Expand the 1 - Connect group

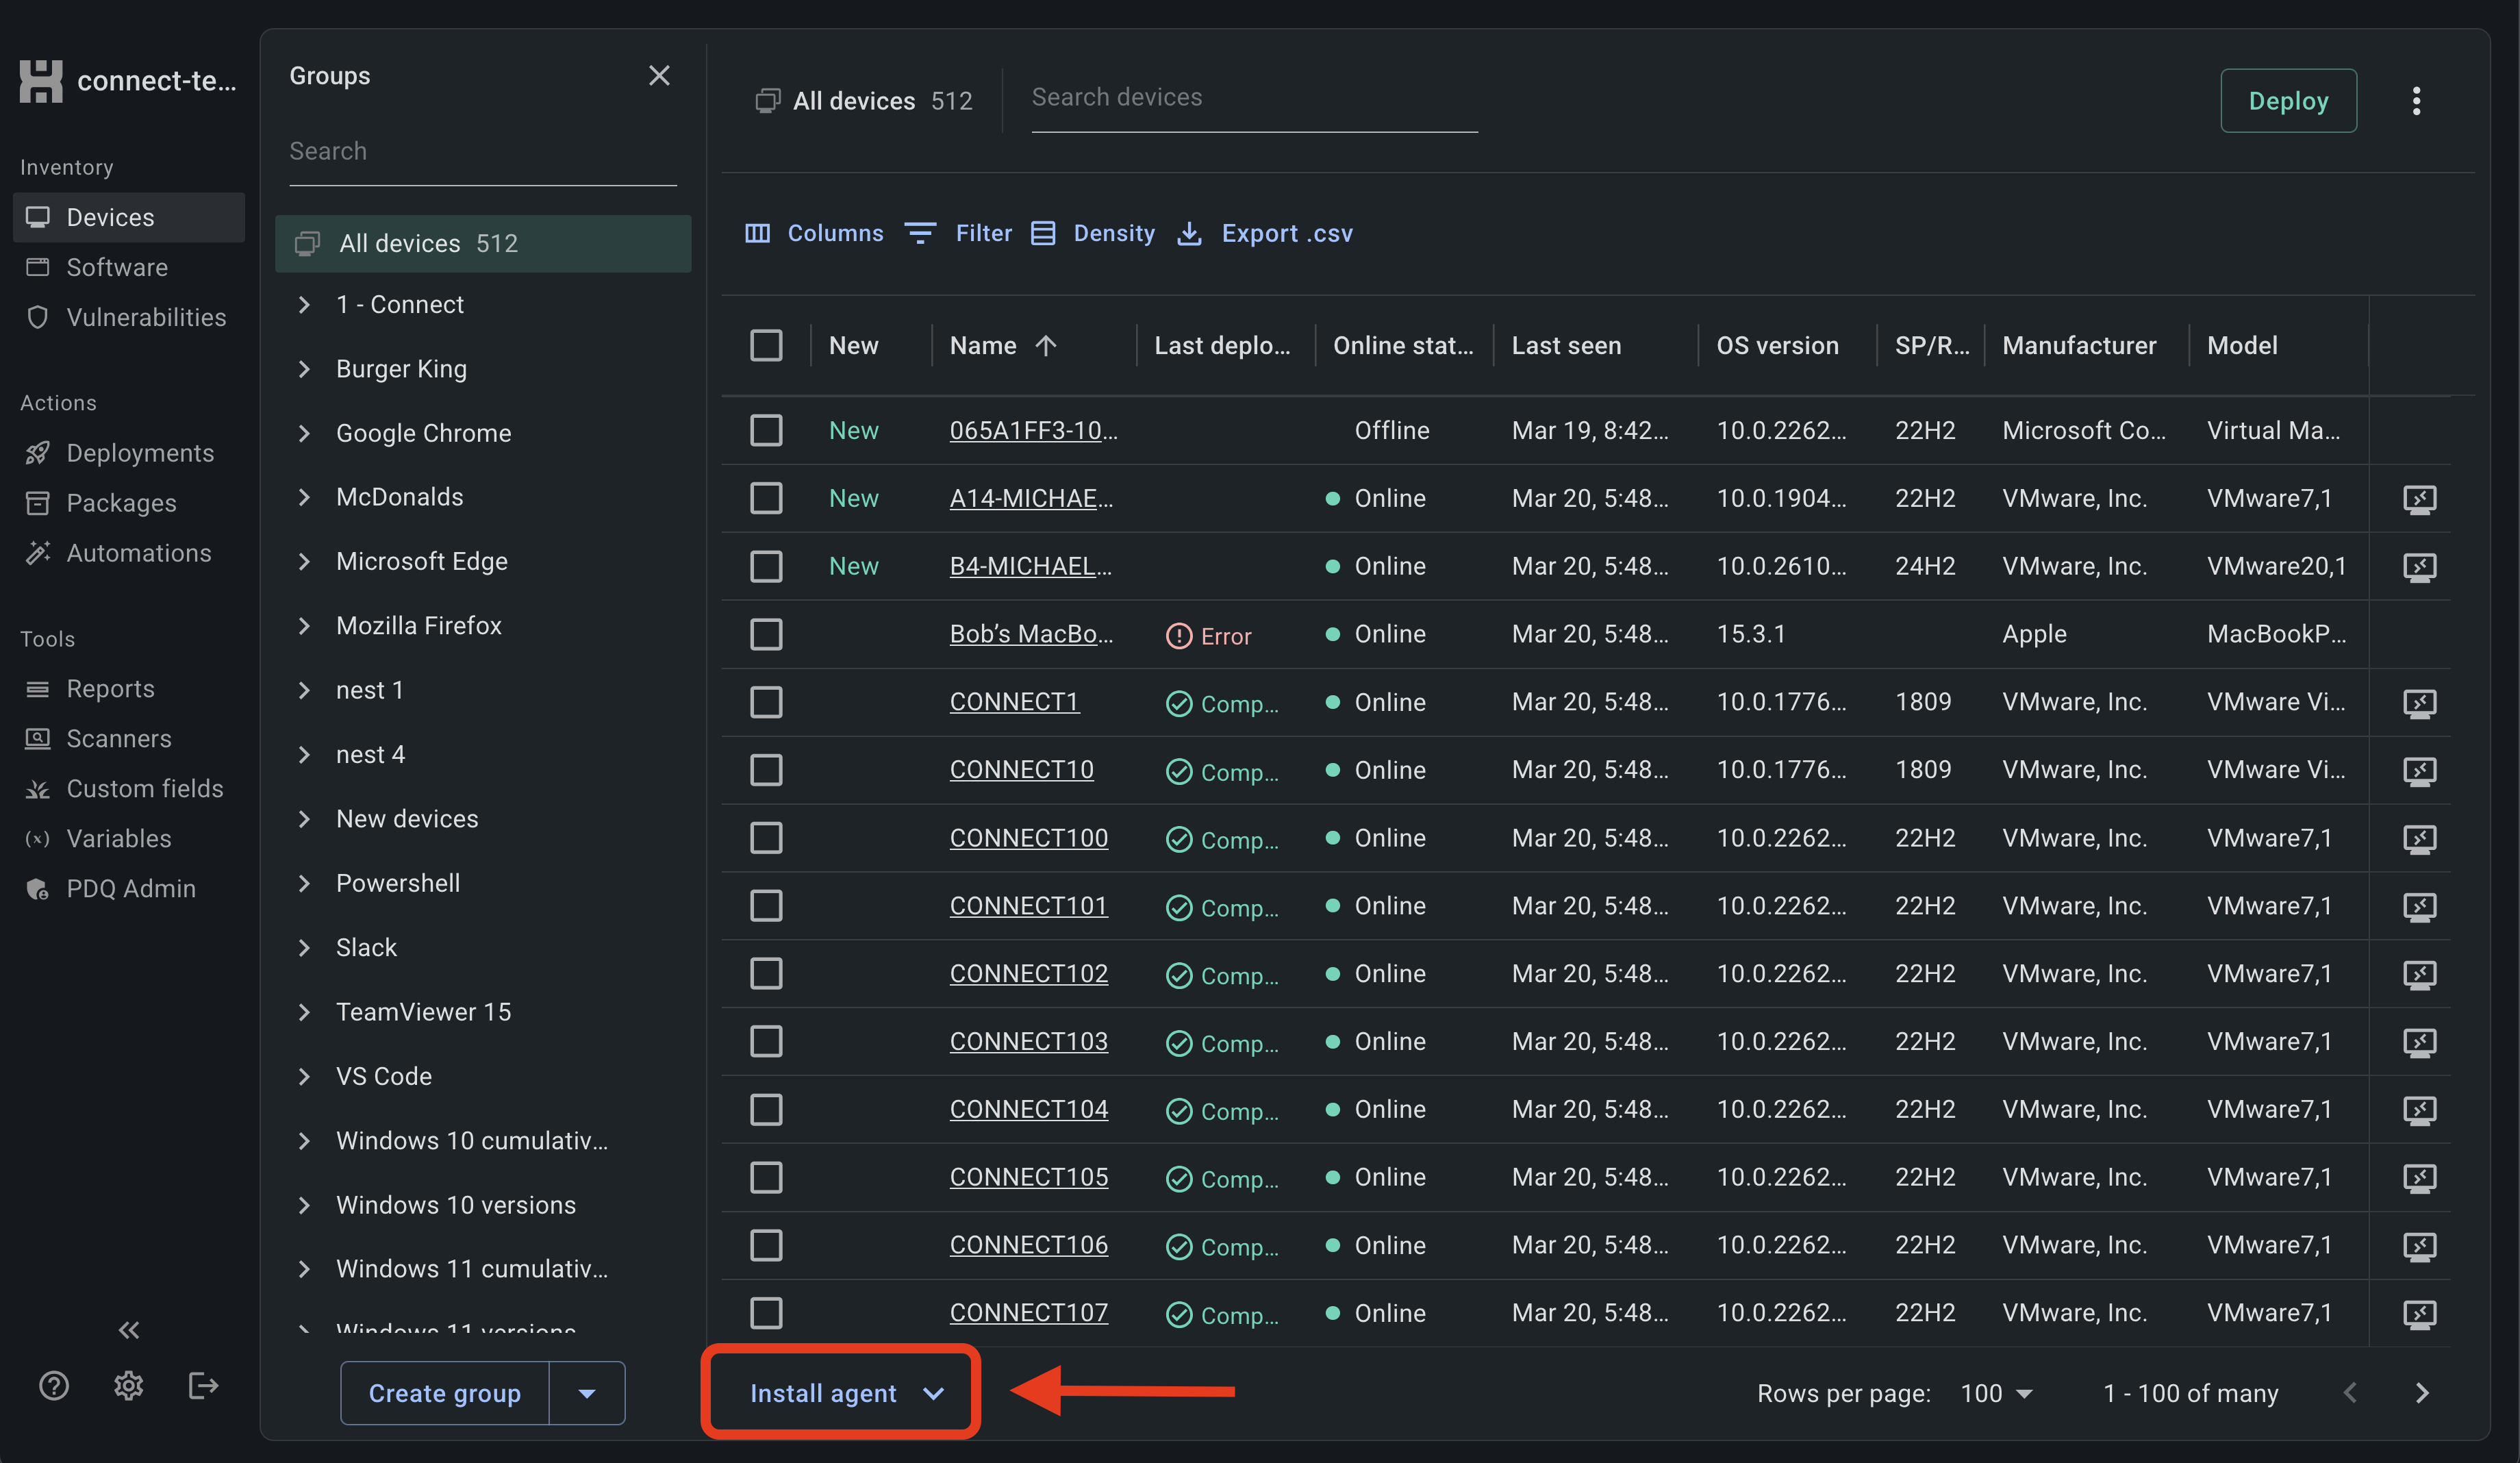(304, 305)
